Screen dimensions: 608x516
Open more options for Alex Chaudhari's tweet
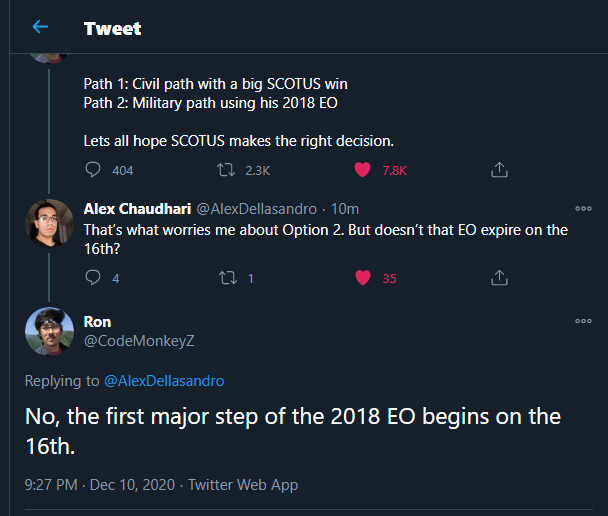[583, 209]
